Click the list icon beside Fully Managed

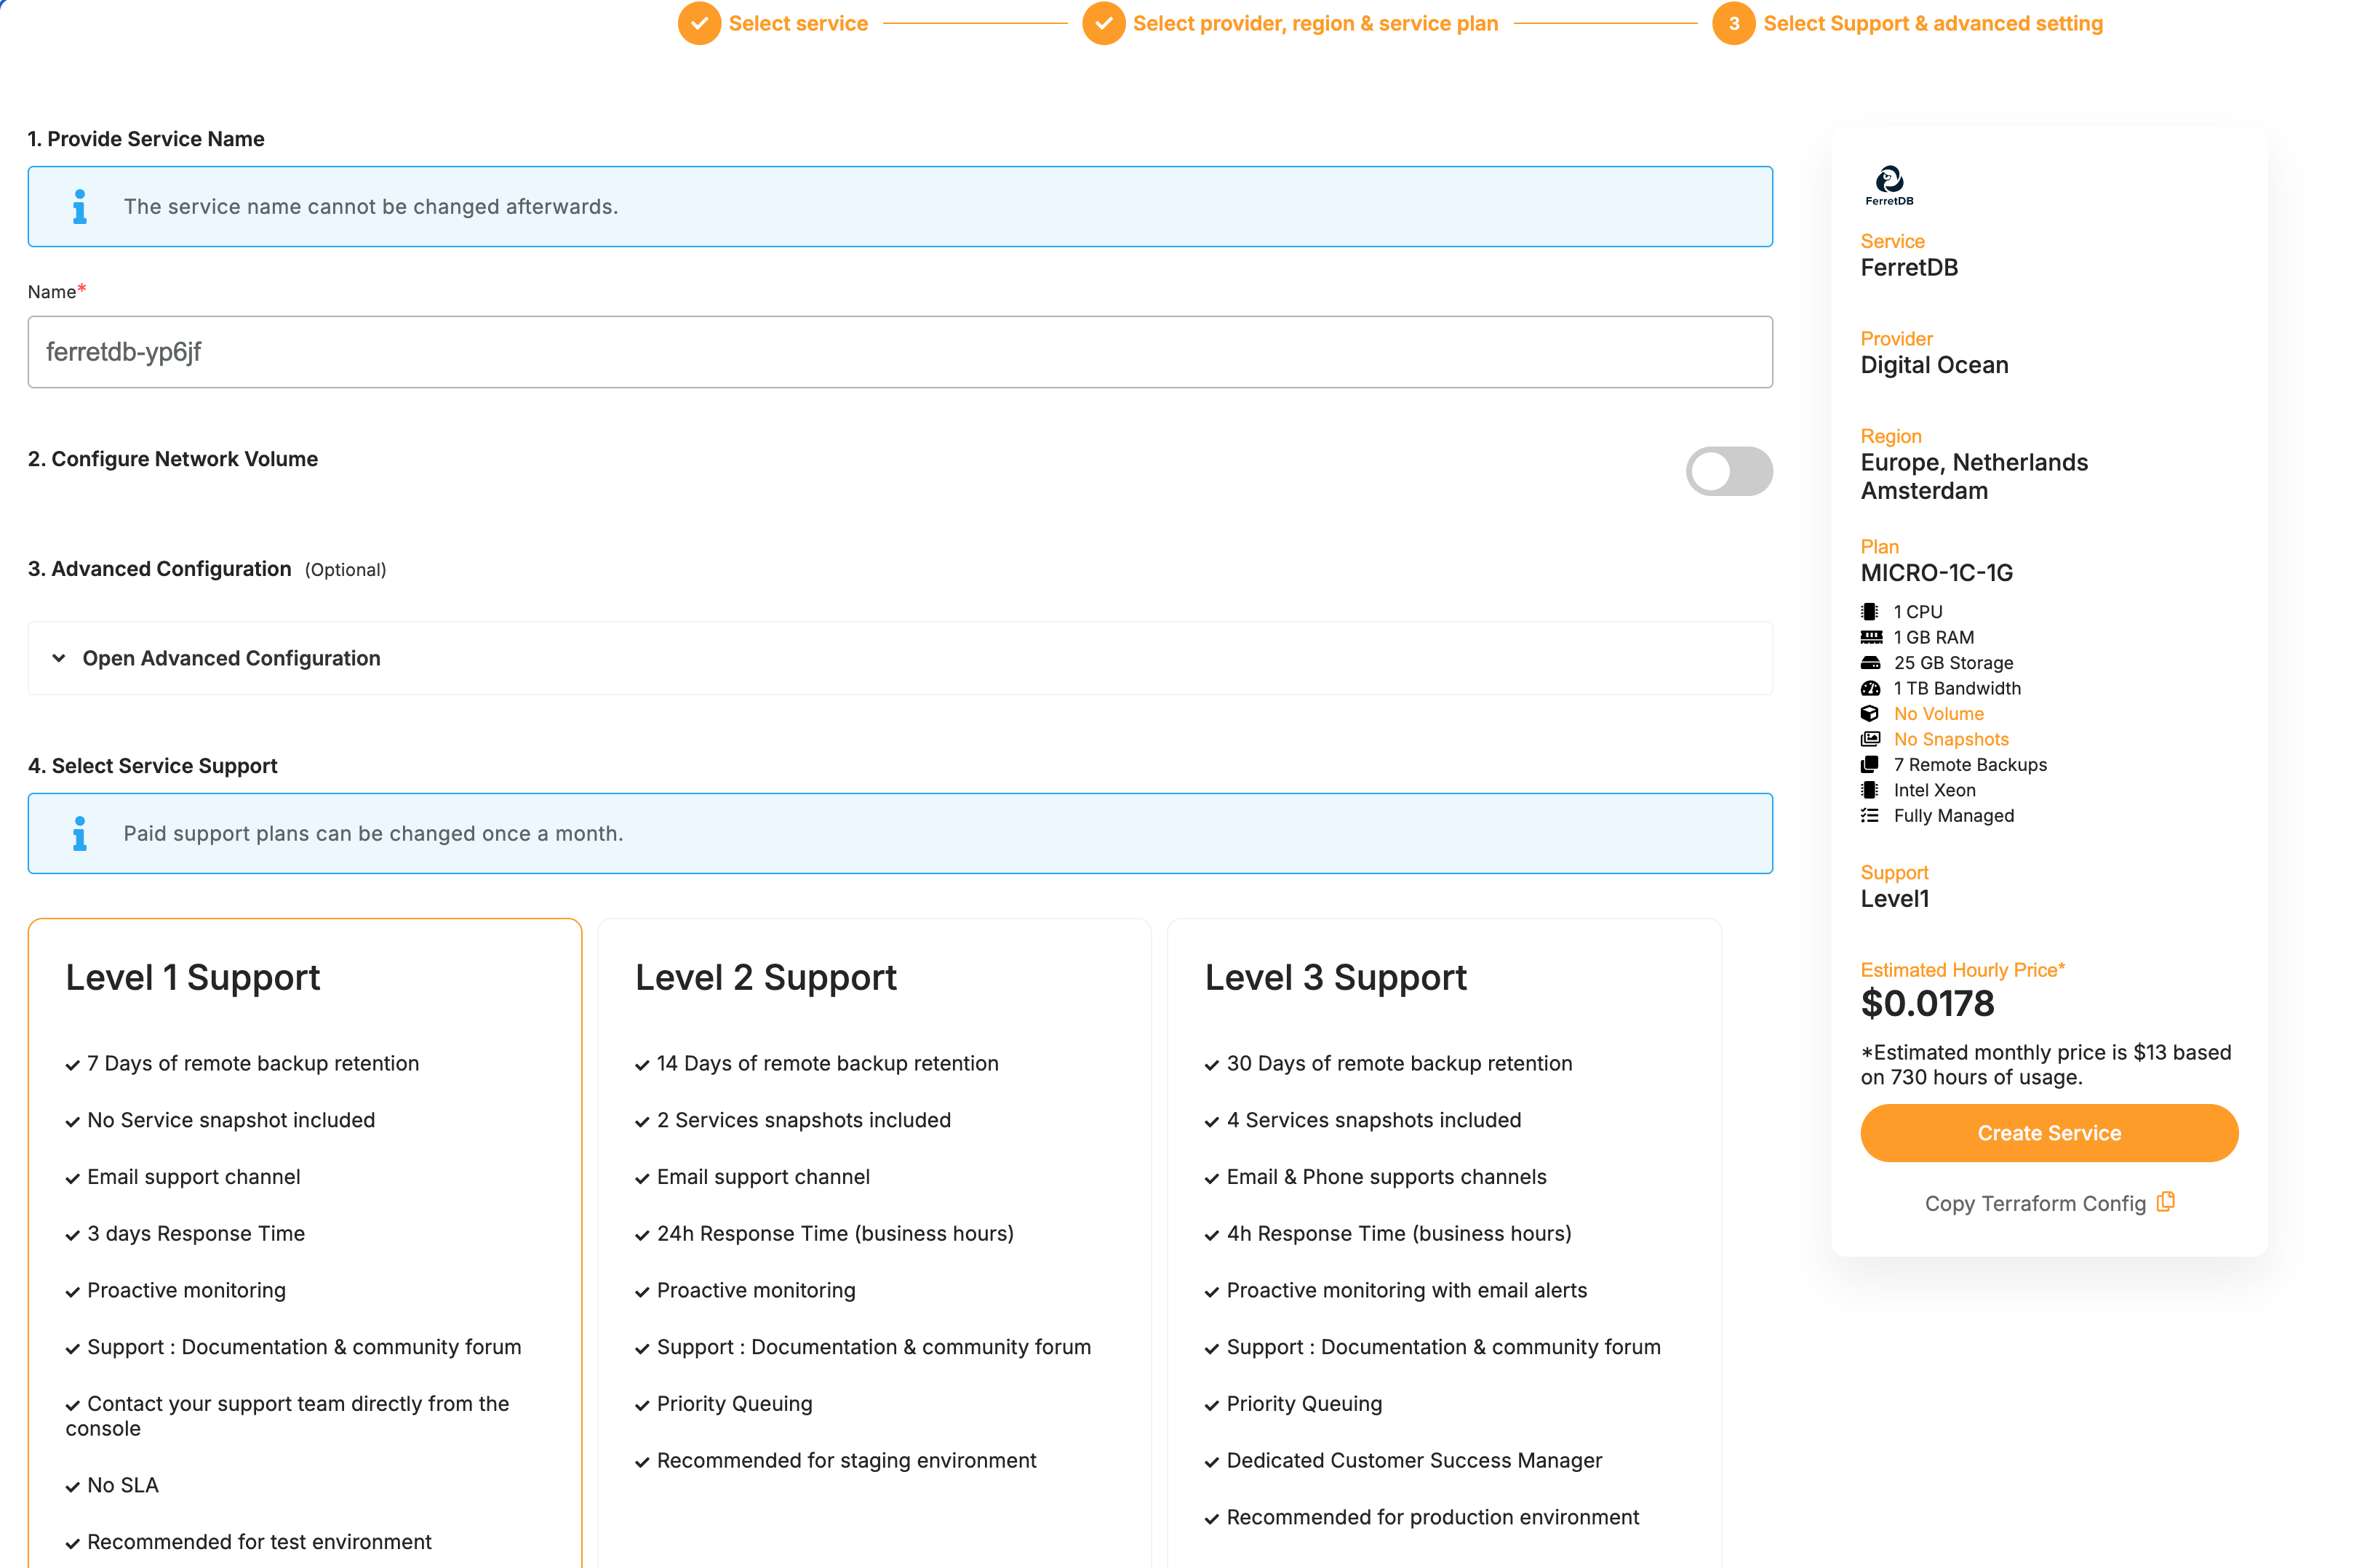[x=1871, y=815]
